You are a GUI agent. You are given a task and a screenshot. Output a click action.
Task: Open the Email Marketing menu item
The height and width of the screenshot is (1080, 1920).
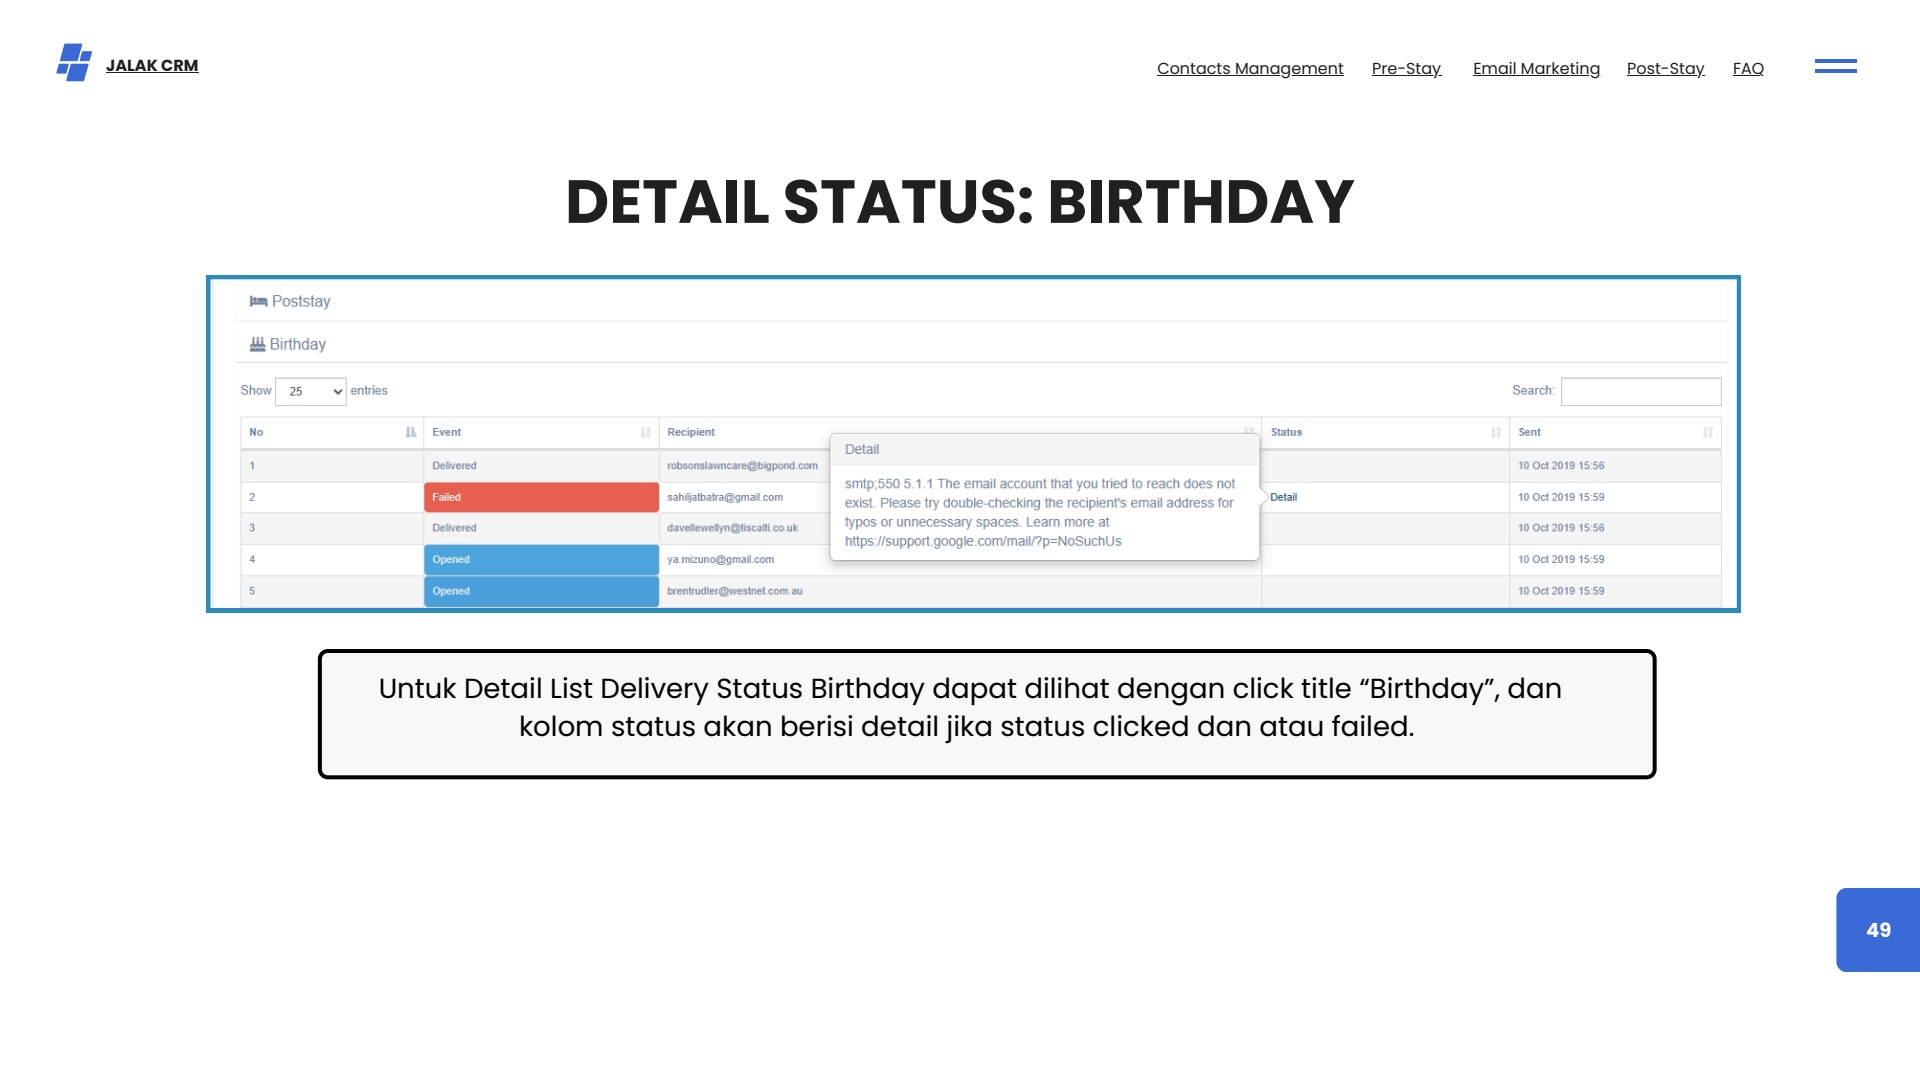click(1536, 68)
